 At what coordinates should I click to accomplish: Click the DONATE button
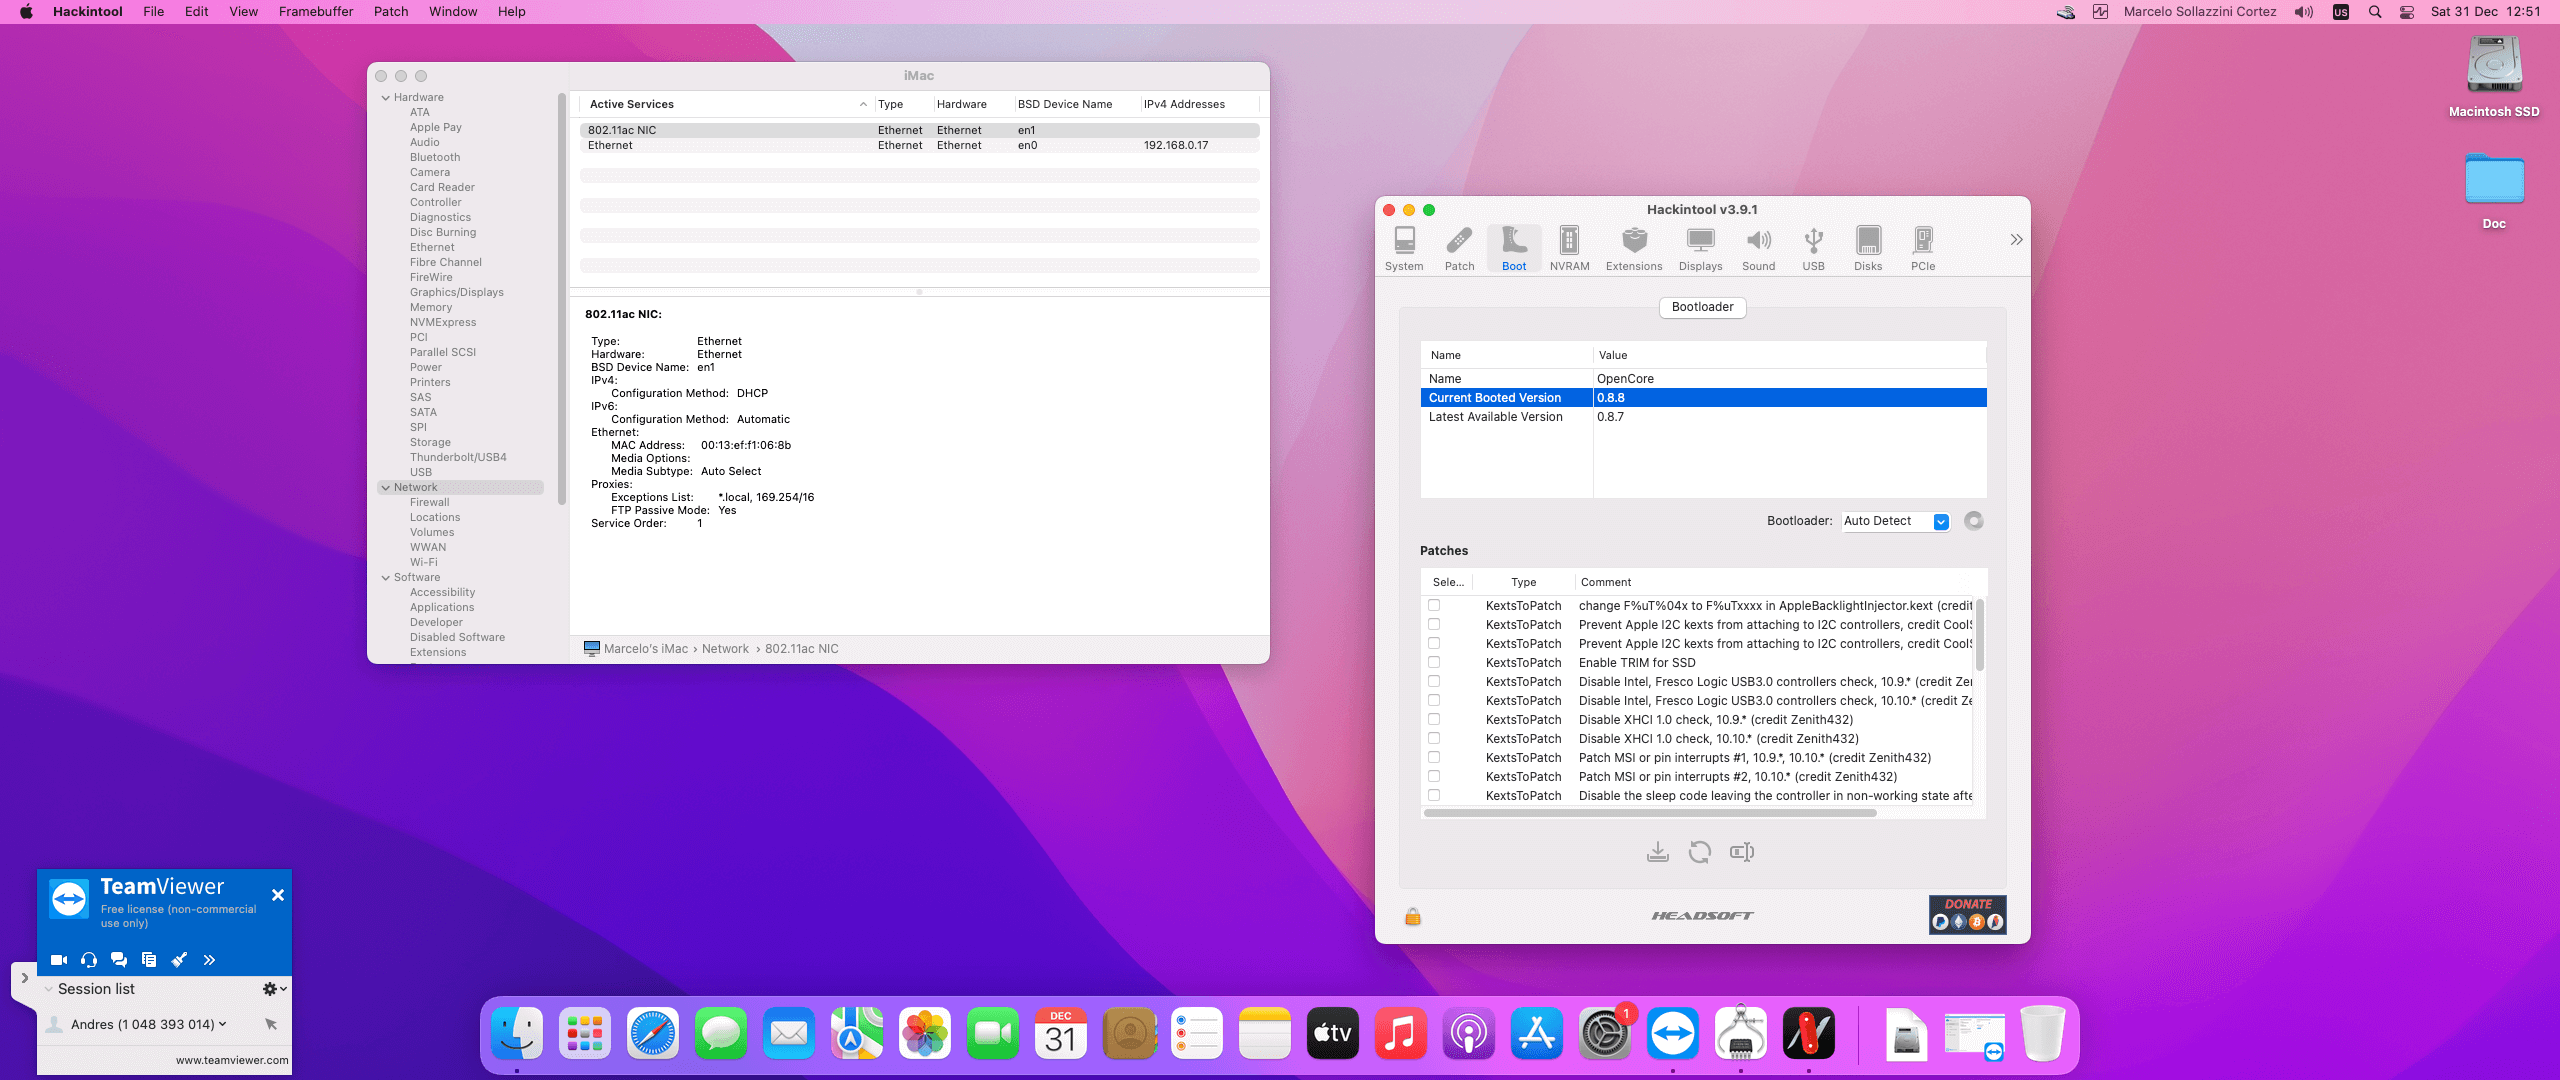pos(1967,914)
